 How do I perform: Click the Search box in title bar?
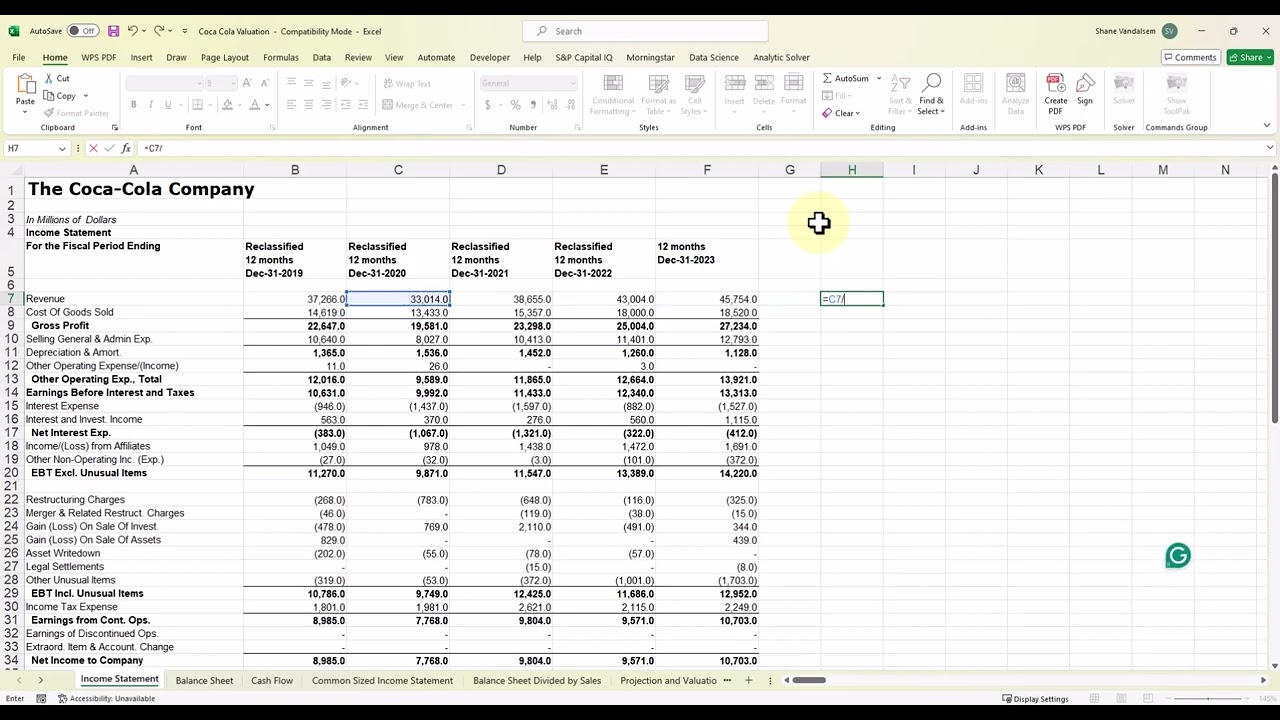click(x=645, y=31)
